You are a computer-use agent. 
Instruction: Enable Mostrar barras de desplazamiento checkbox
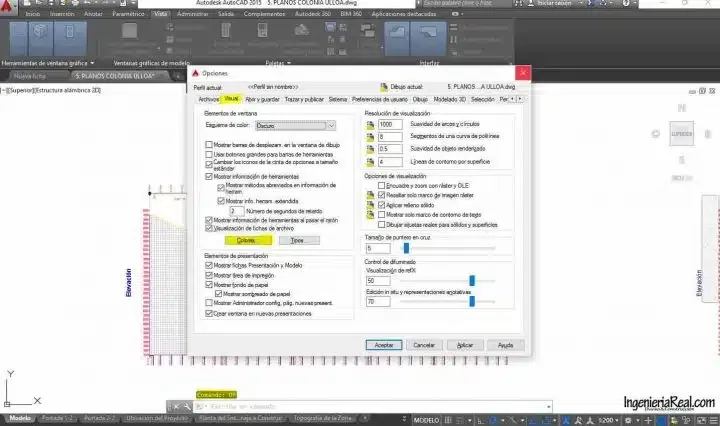(x=209, y=145)
